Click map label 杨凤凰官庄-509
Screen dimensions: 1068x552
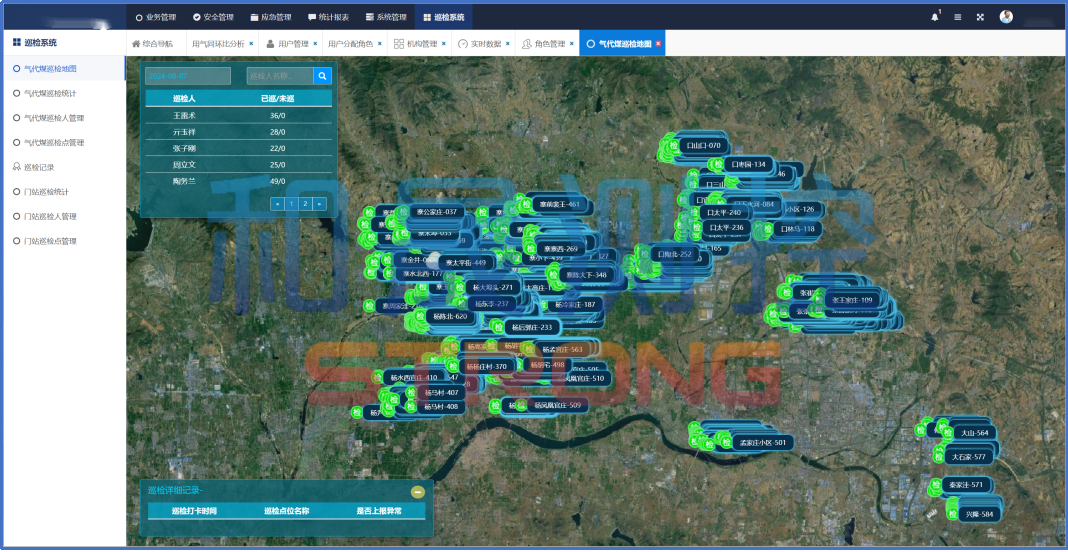click(556, 405)
